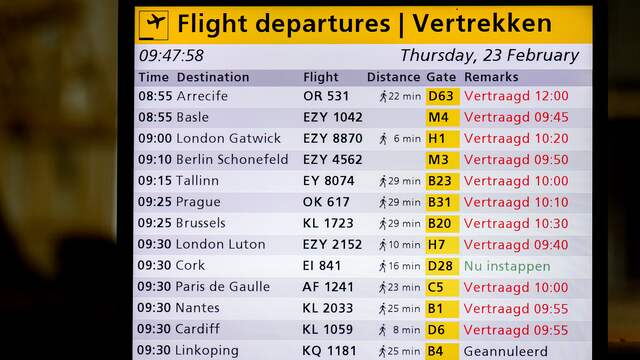Click the Remarks column header
The height and width of the screenshot is (360, 640).
(491, 77)
